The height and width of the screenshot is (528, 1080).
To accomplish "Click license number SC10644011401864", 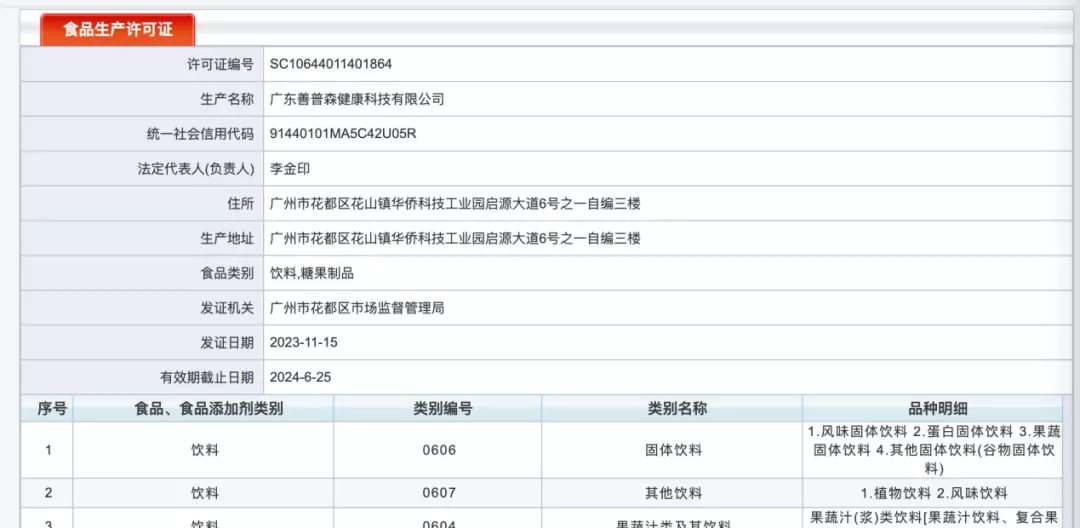I will (x=331, y=65).
